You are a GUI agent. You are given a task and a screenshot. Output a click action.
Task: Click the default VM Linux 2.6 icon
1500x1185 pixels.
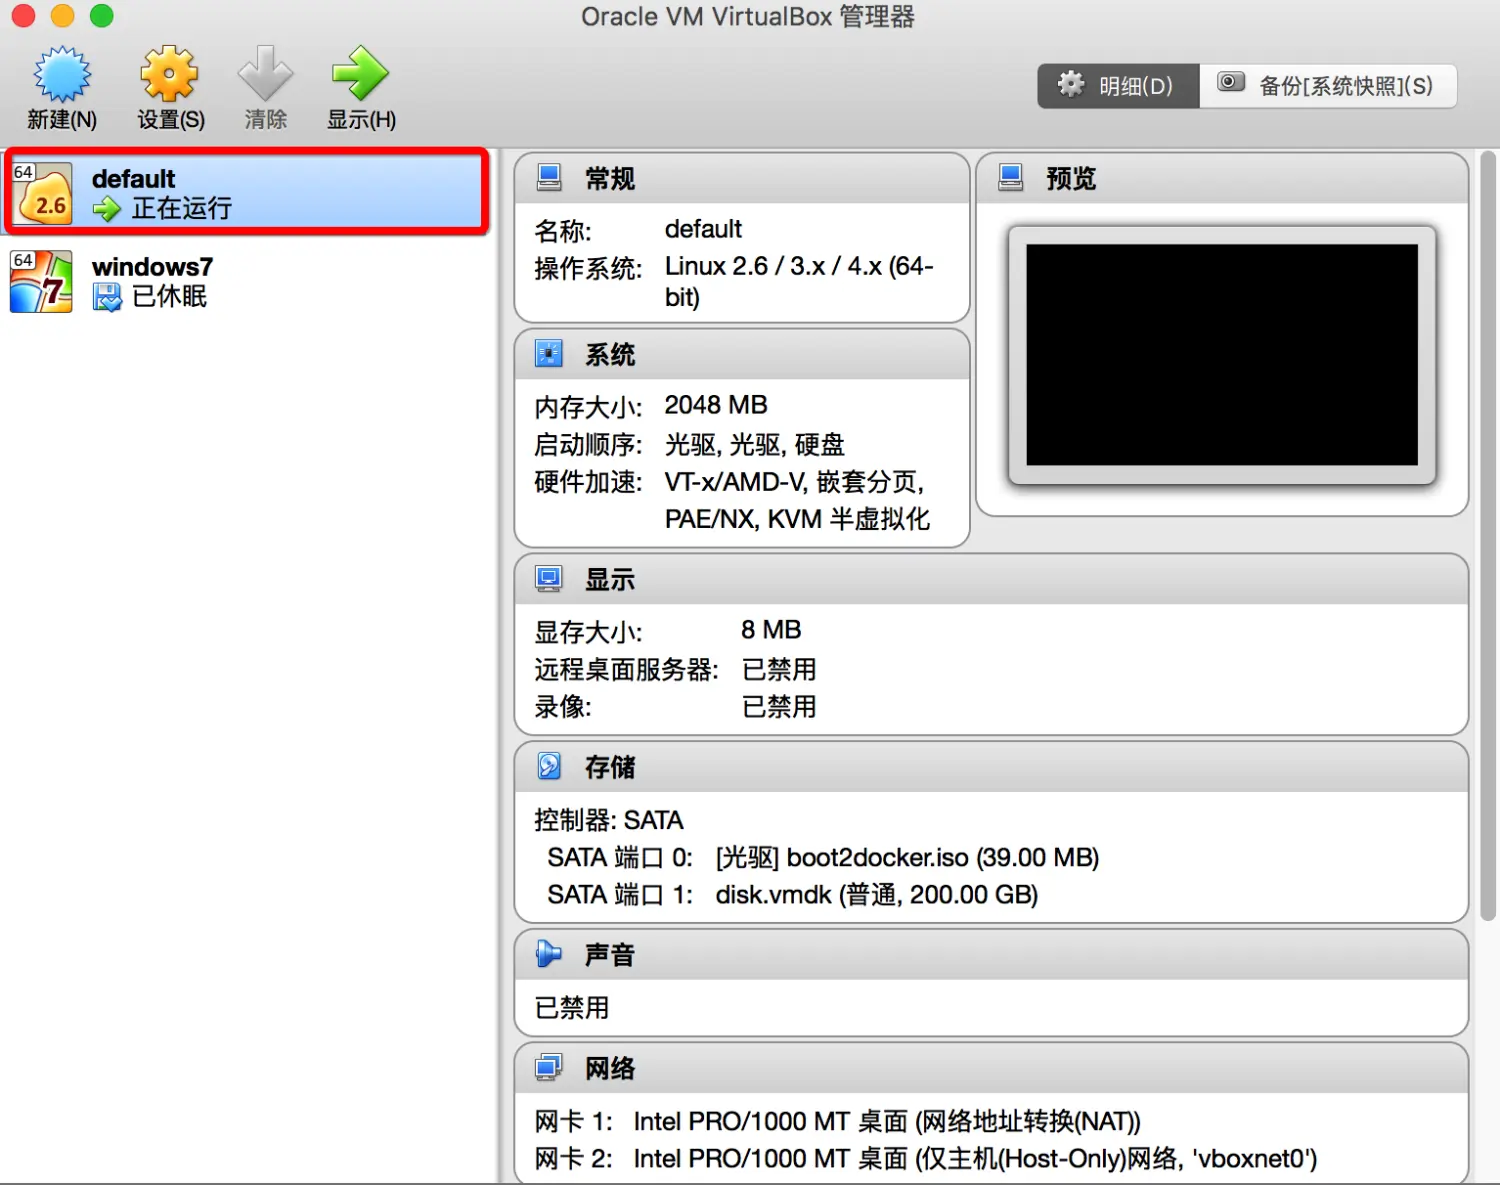pos(41,192)
